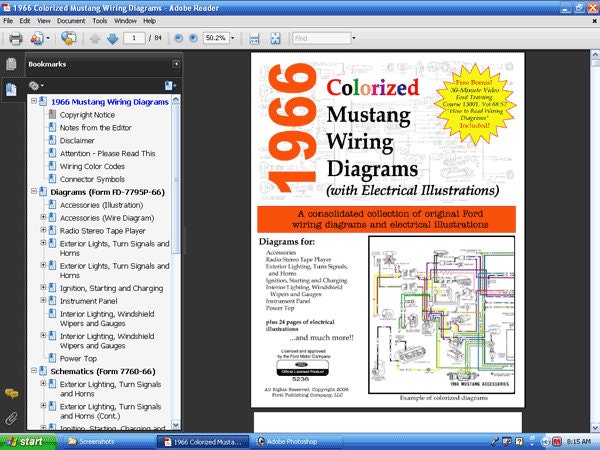
Task: Open Copyright Notice bookmark
Action: tap(87, 115)
